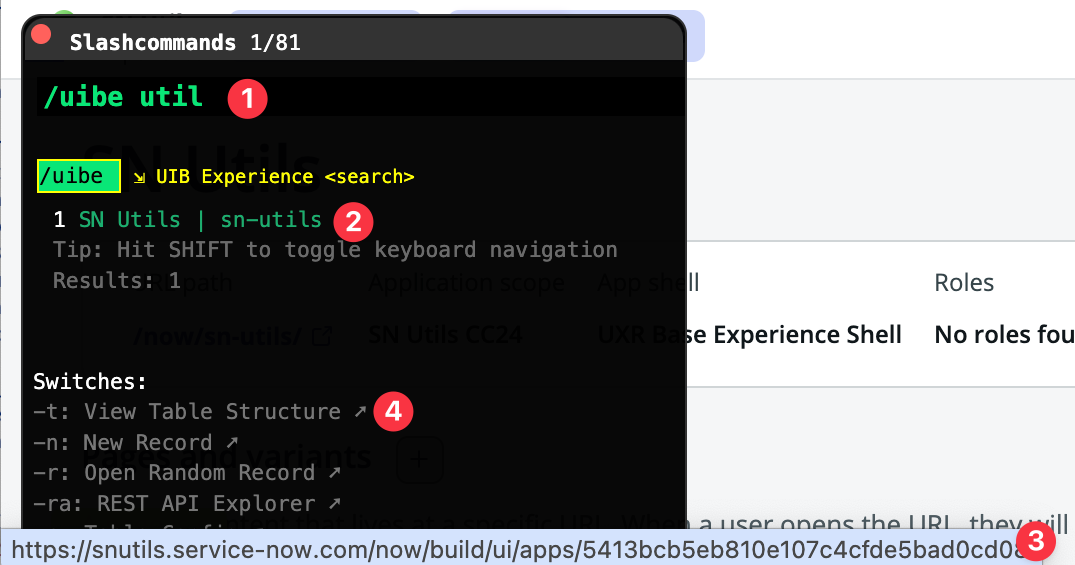Add a page with the plus button
Screen dimensions: 1075x565
[x=420, y=459]
